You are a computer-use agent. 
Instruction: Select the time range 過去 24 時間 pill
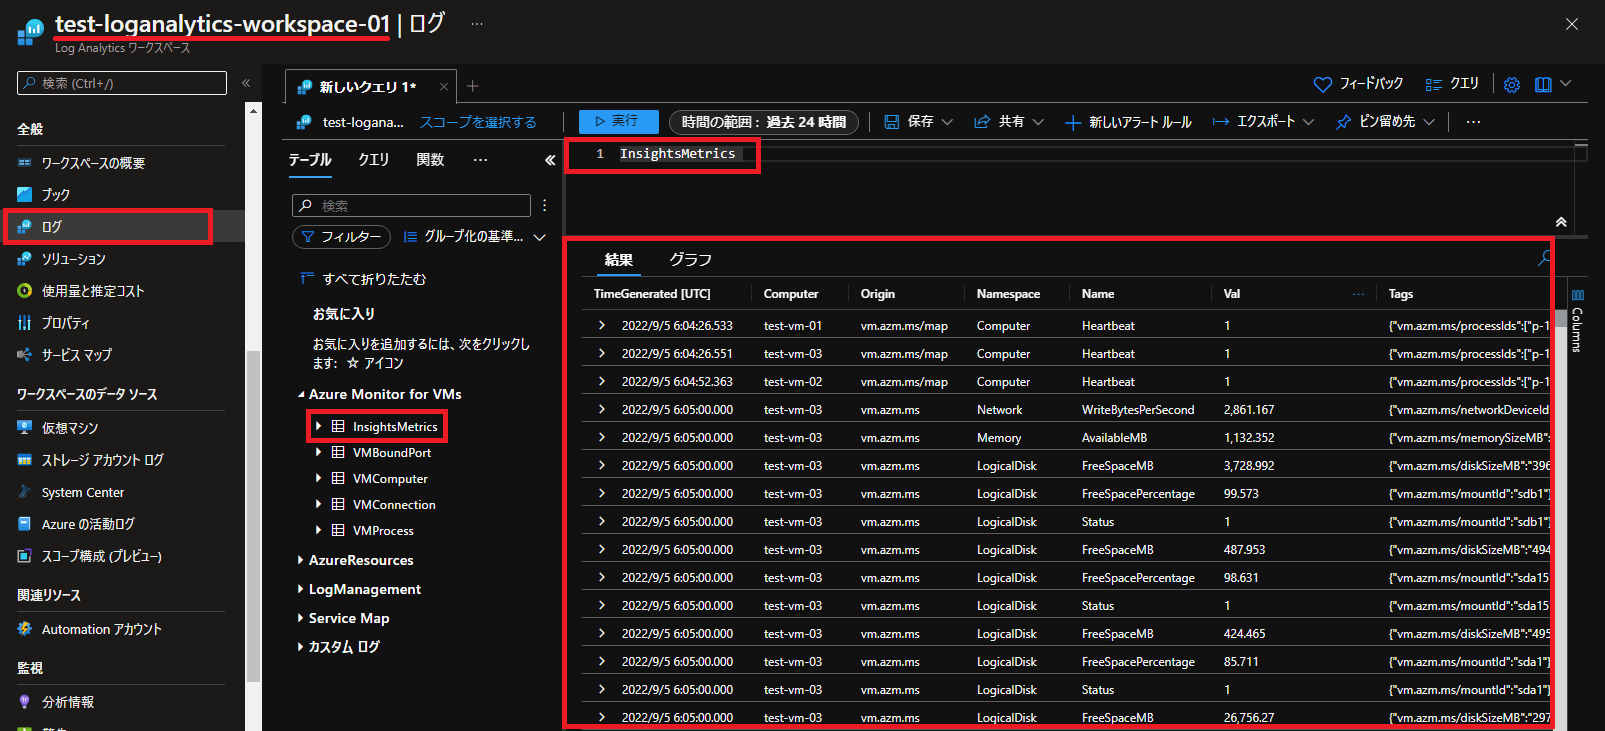tap(763, 122)
